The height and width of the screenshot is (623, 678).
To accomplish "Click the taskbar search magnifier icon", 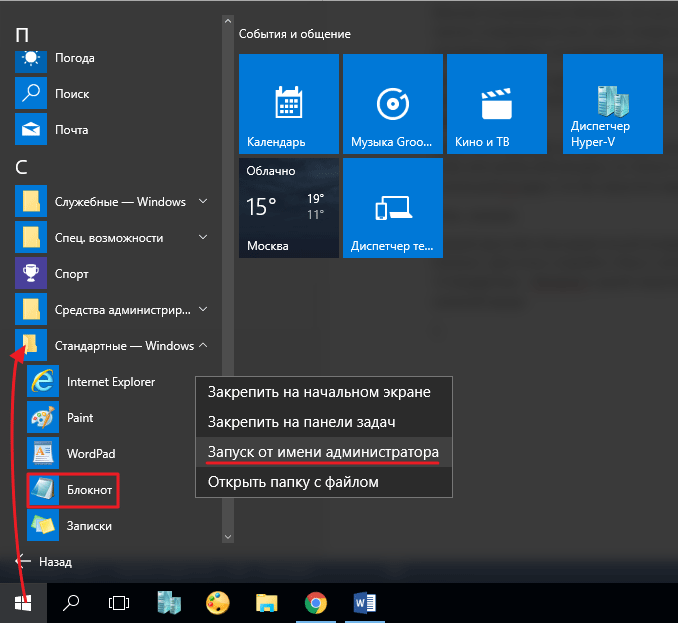I will pyautogui.click(x=71, y=603).
